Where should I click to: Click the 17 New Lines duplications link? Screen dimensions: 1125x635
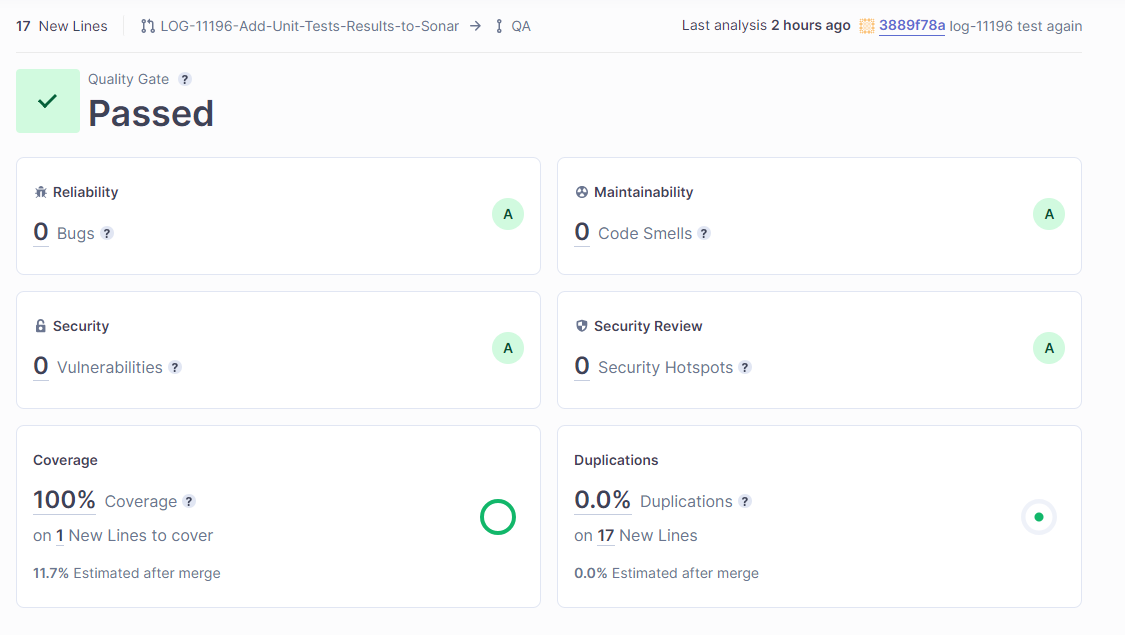point(606,535)
